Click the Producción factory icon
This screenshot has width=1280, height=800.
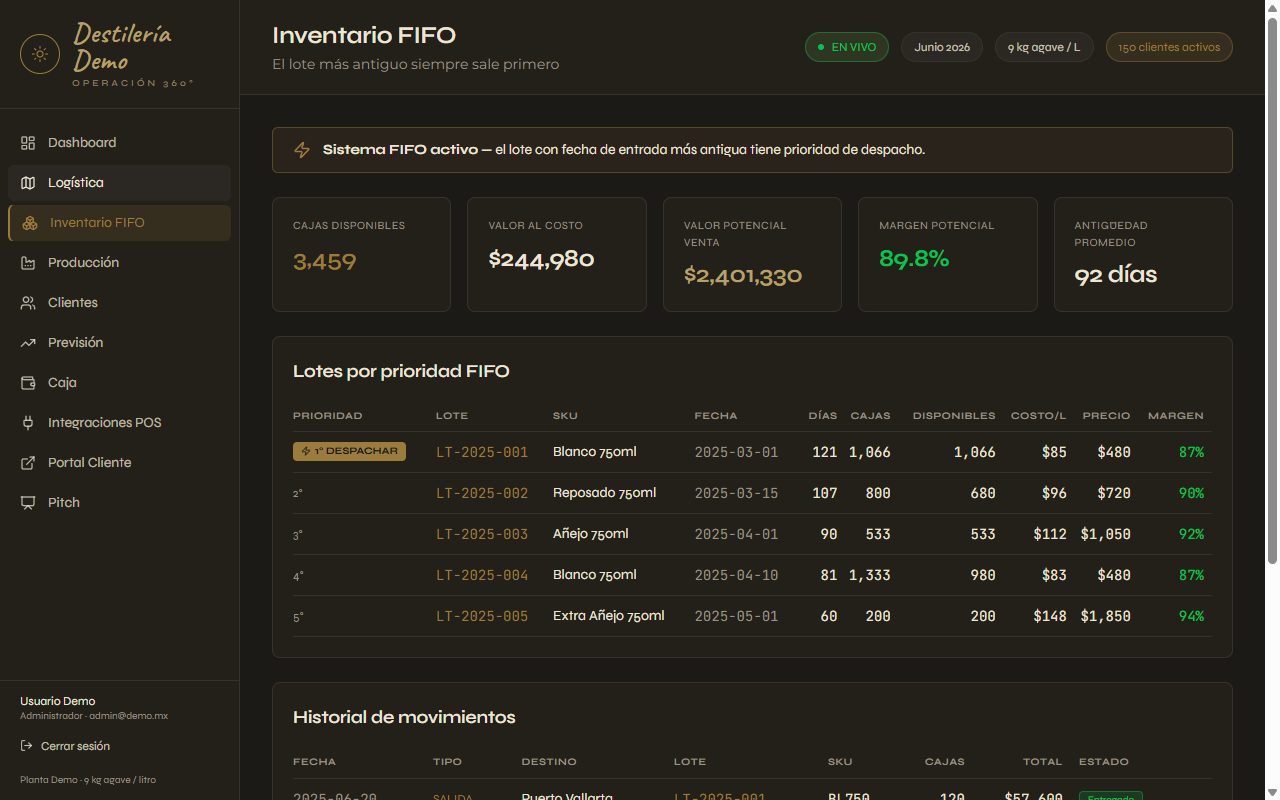28,263
